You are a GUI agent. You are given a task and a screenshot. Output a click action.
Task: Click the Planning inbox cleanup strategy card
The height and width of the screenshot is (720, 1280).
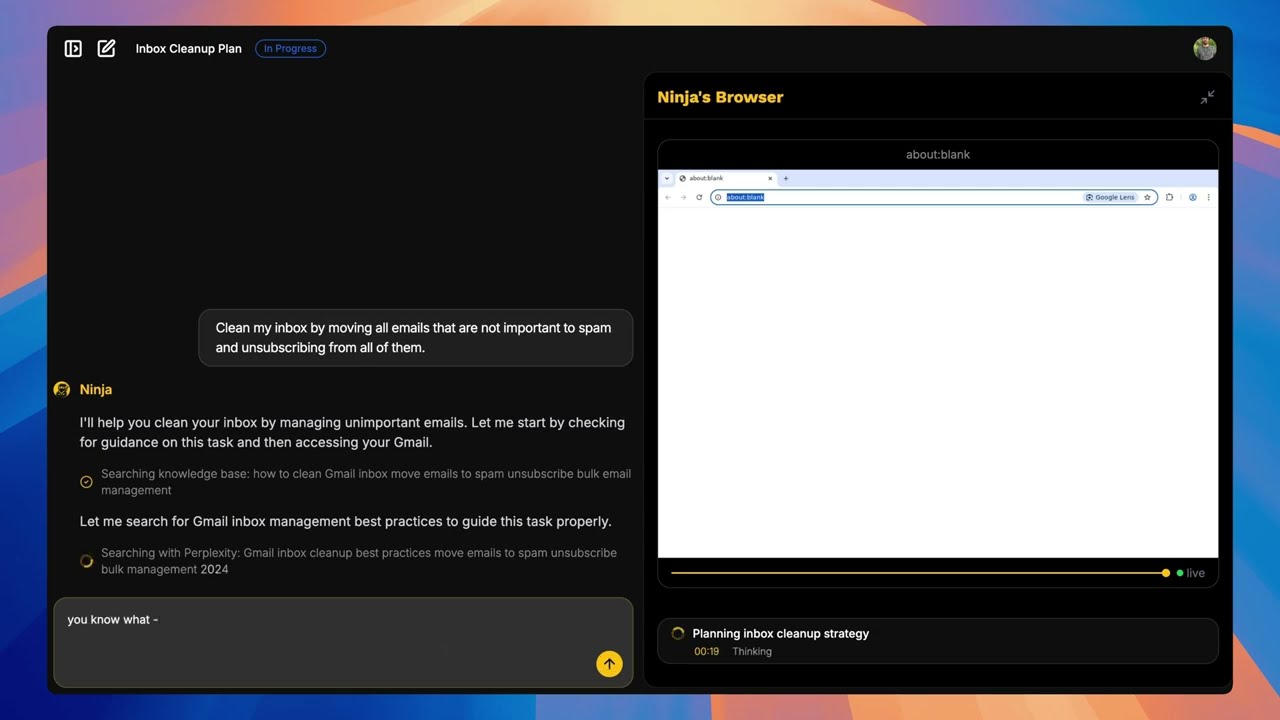pyautogui.click(x=938, y=641)
